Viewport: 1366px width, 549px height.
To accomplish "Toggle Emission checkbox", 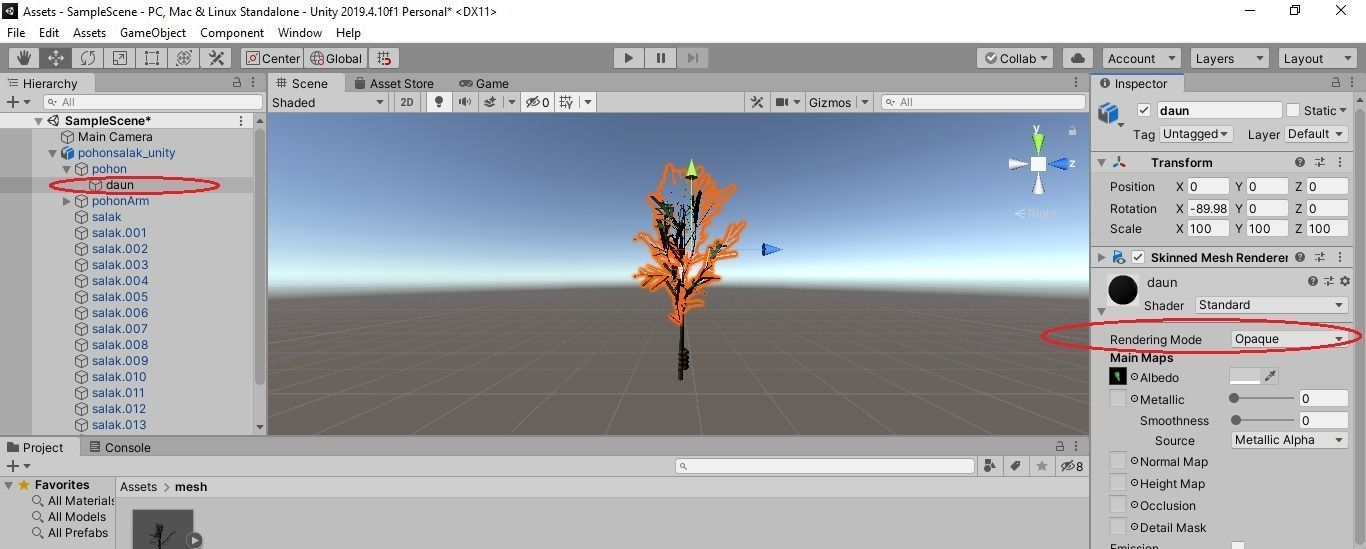I will coord(1238,545).
